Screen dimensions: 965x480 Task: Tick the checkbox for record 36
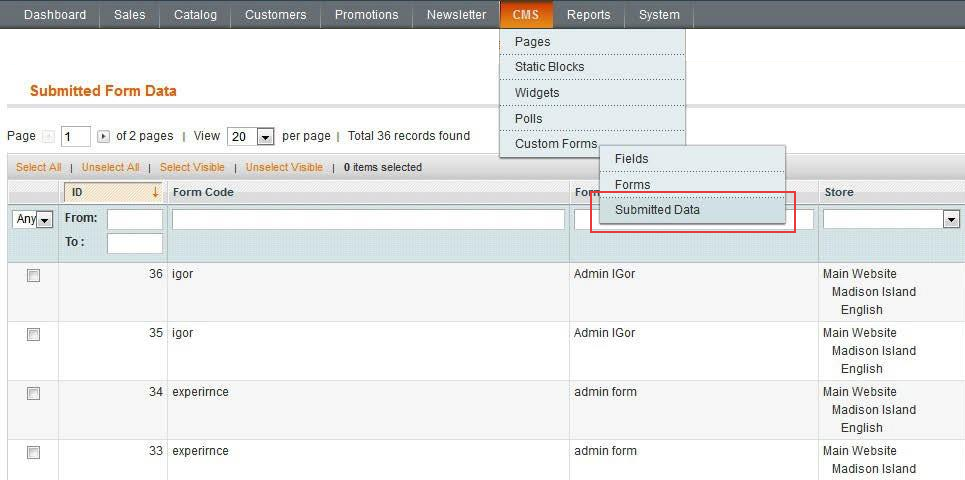[x=33, y=276]
